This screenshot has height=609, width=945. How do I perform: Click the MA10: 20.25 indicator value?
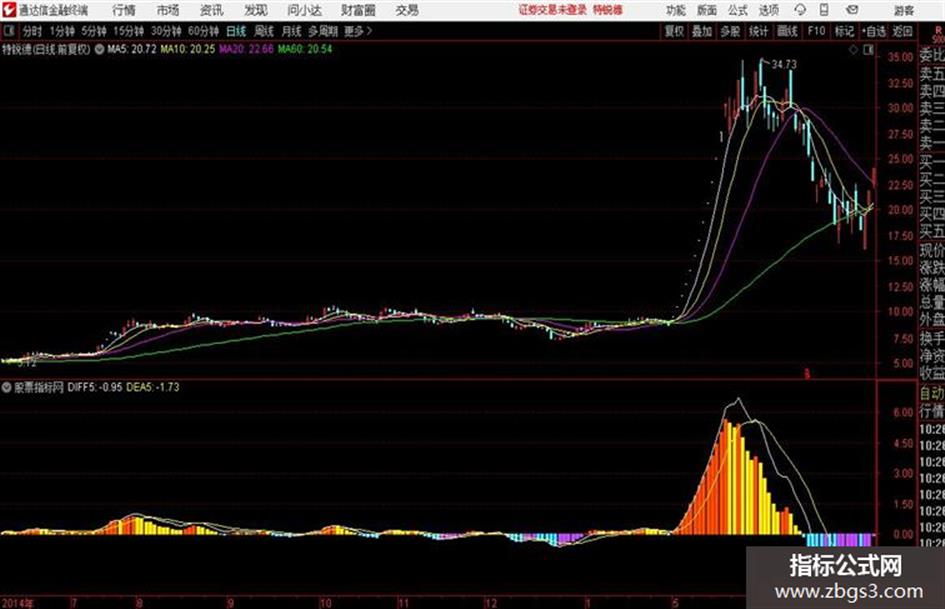click(187, 49)
